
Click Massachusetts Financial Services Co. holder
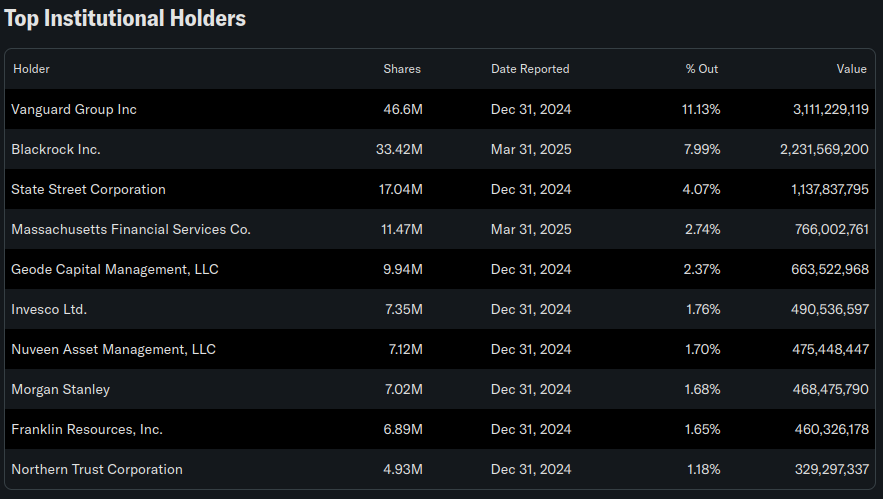point(131,229)
